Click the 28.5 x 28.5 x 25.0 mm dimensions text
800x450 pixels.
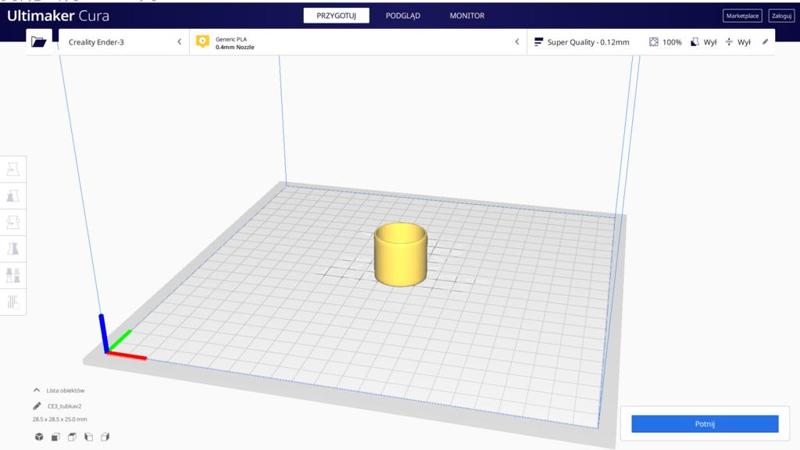click(x=60, y=419)
